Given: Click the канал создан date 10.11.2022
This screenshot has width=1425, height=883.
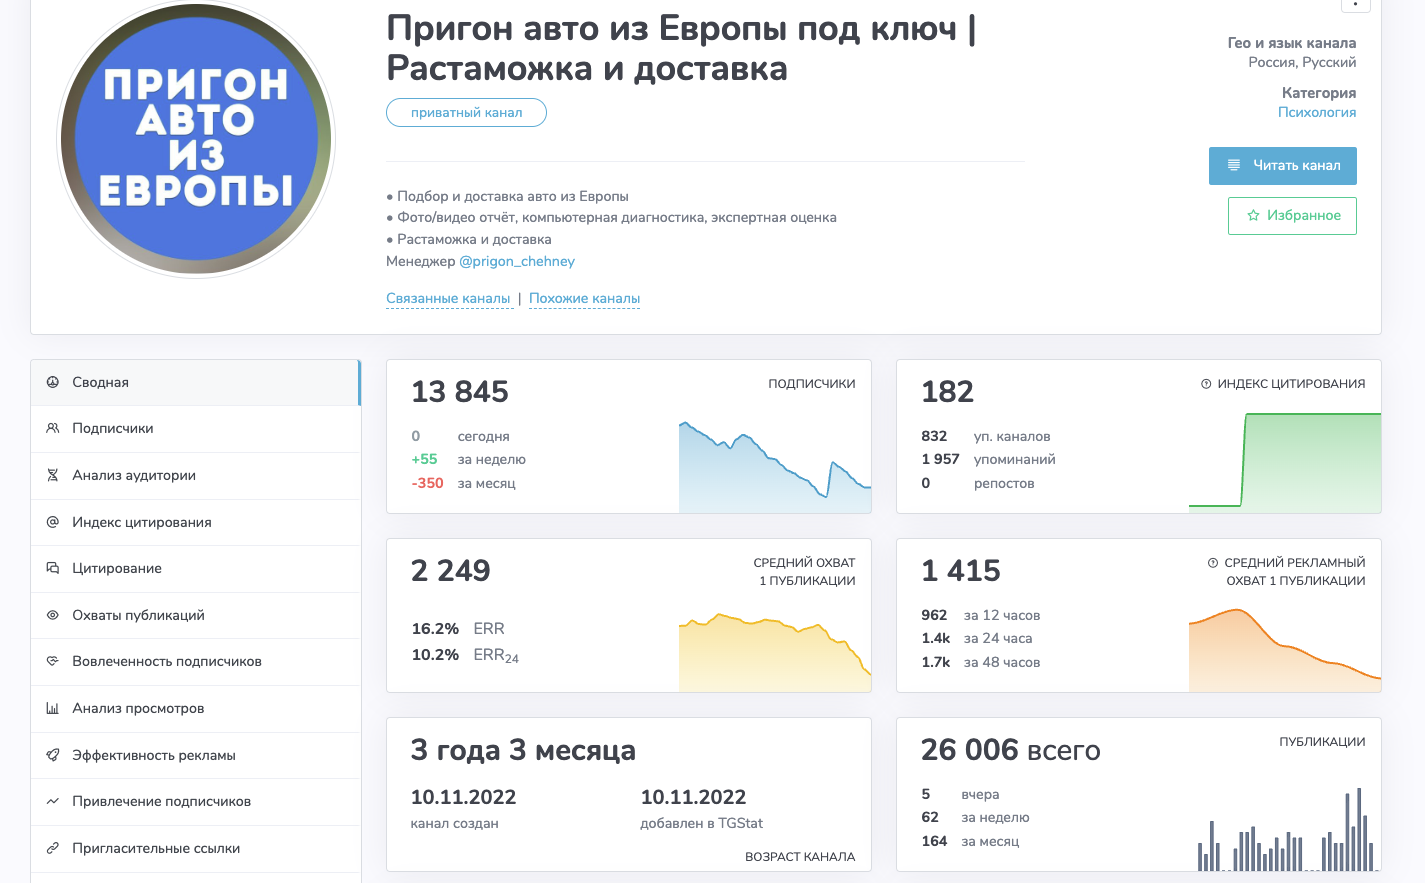Looking at the screenshot, I should pyautogui.click(x=463, y=797).
